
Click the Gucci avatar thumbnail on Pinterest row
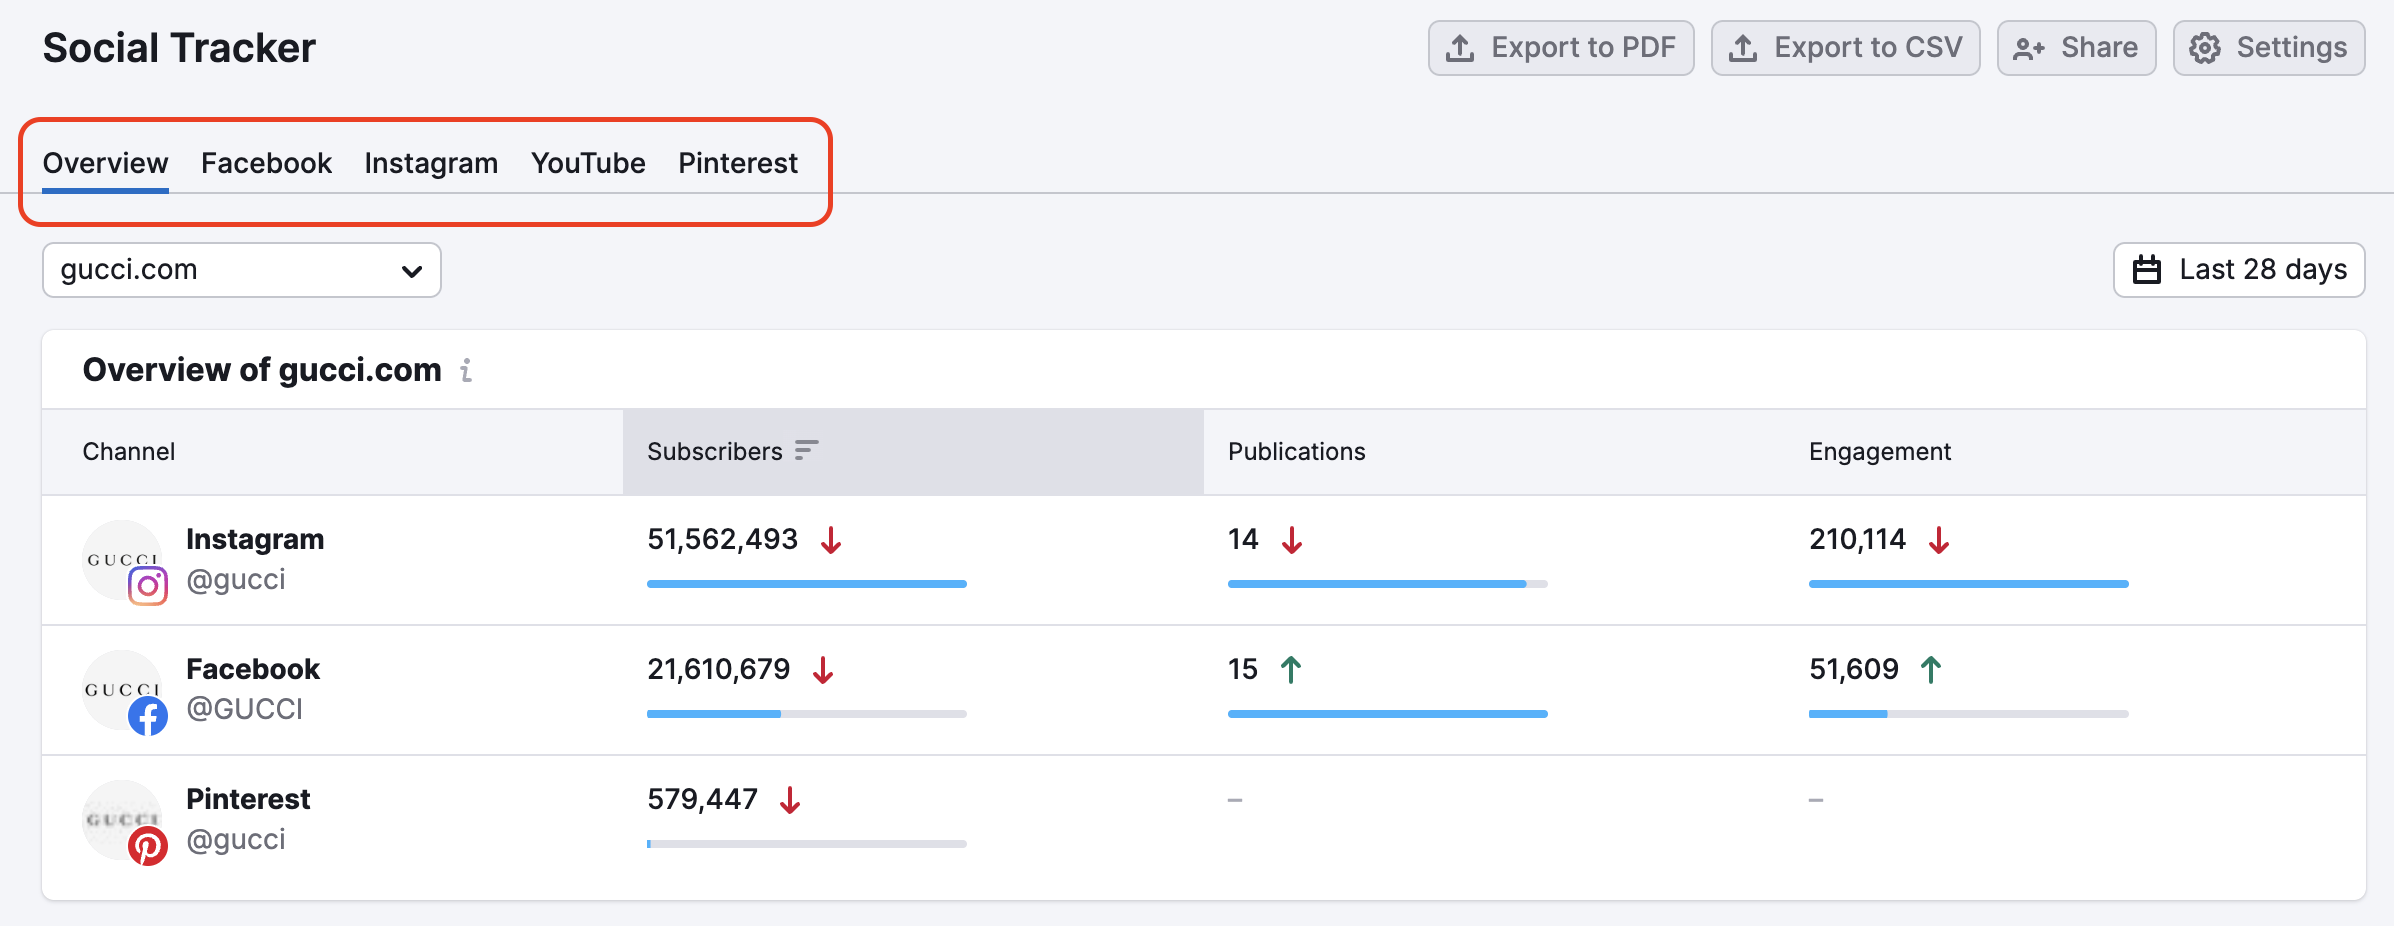coord(122,820)
